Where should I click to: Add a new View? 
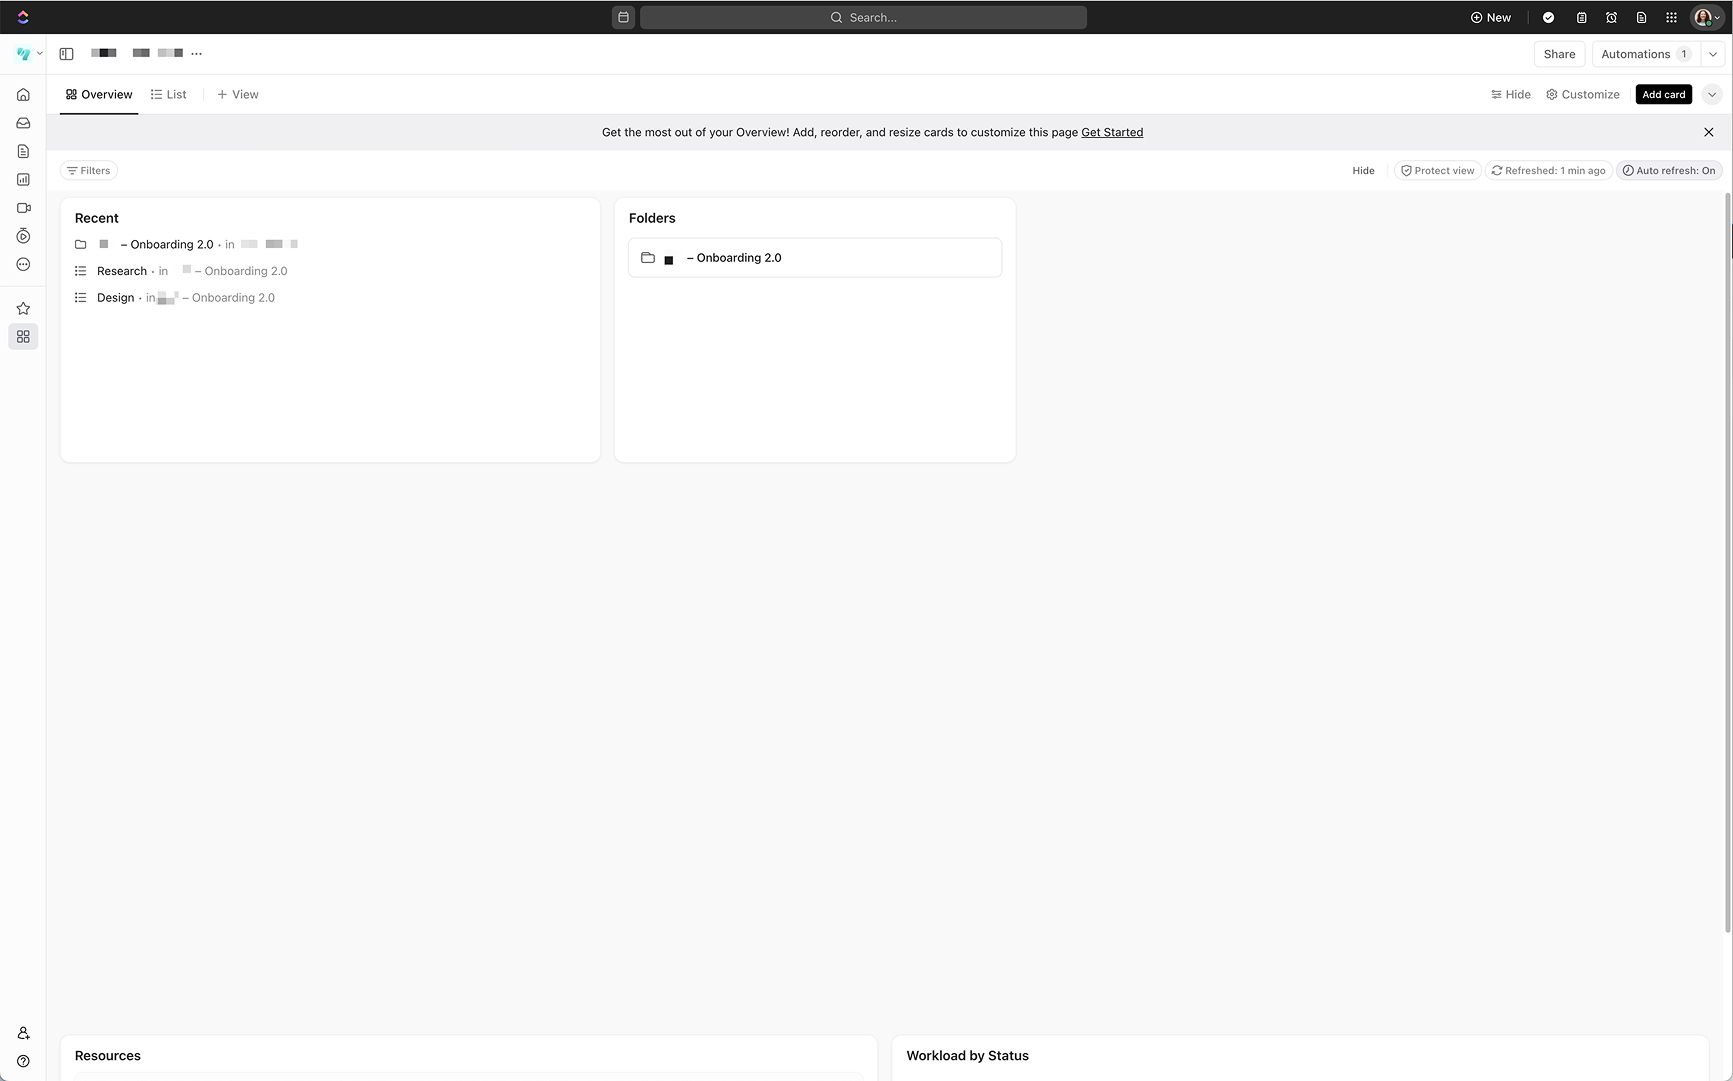[x=238, y=94]
